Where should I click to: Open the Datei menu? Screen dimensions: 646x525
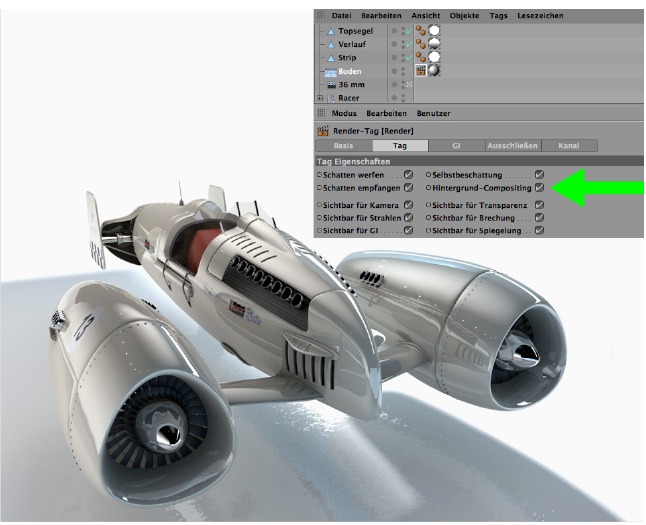click(x=341, y=16)
